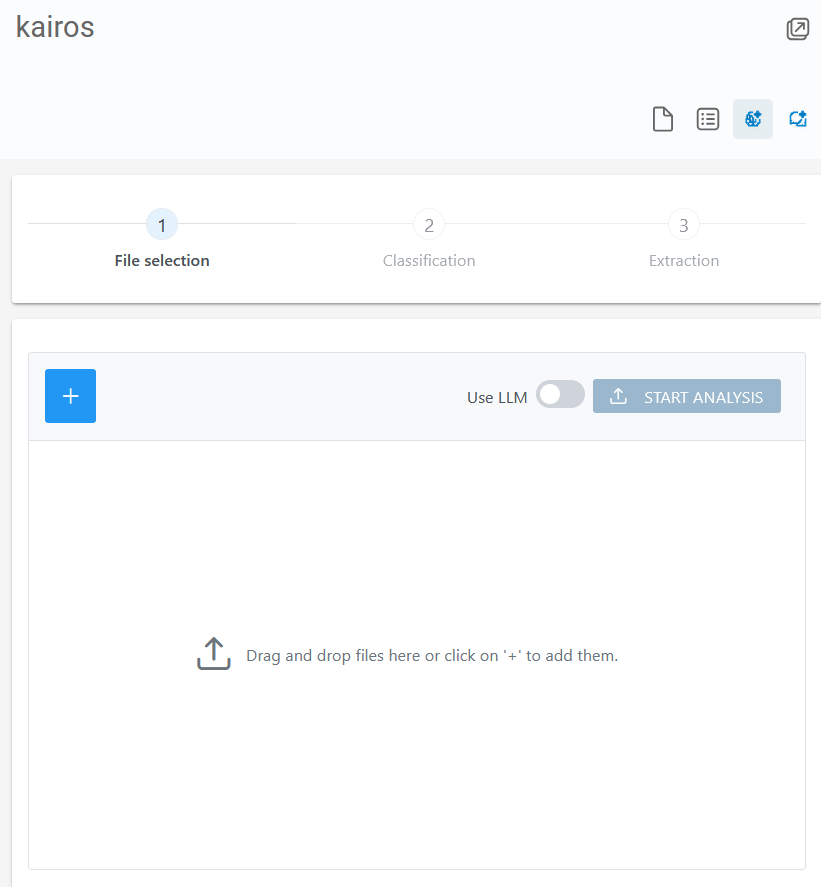Click the blue plus button to add files
This screenshot has width=821, height=887.
pos(70,396)
